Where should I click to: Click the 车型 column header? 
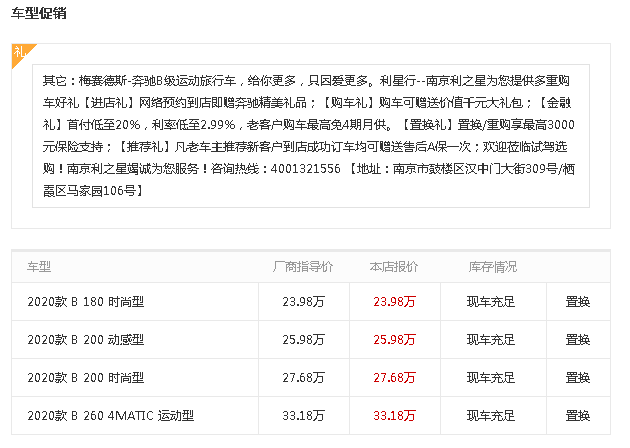[39, 267]
